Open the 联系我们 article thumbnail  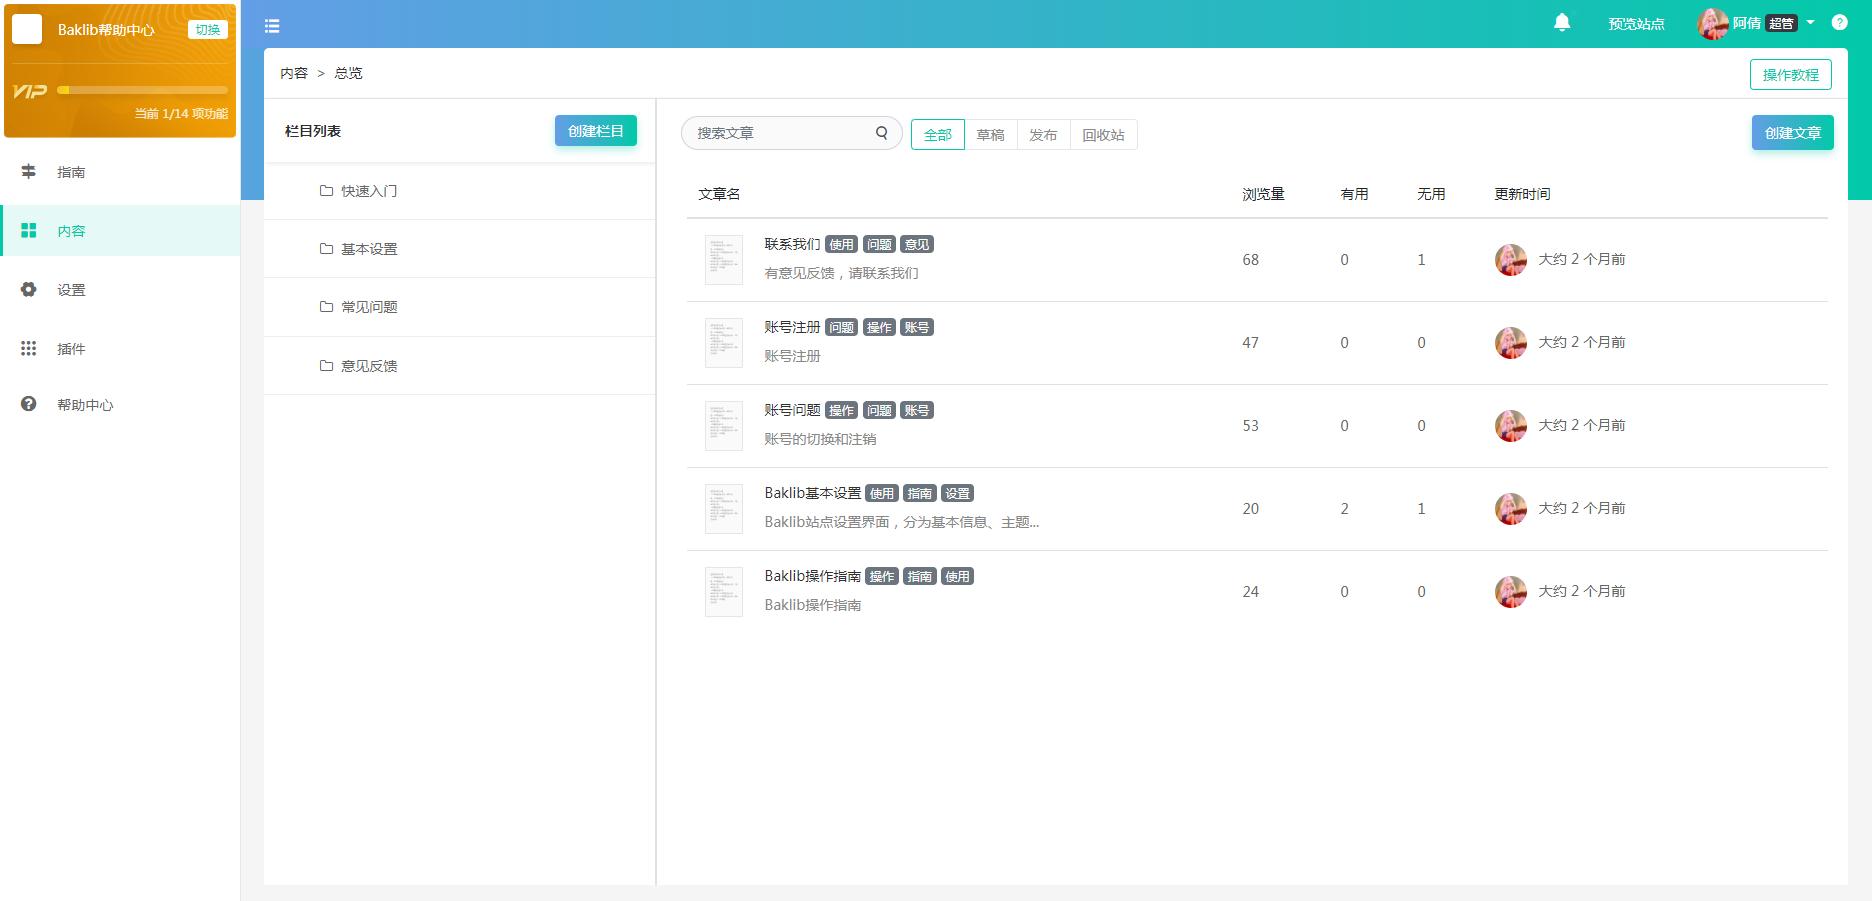tap(723, 260)
